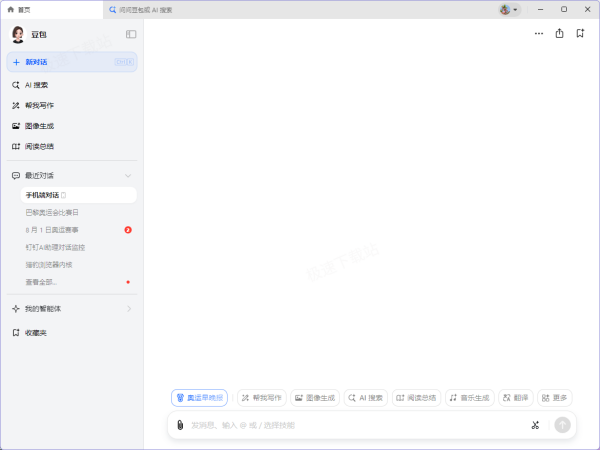Click the paperclip attachment icon

click(180, 425)
